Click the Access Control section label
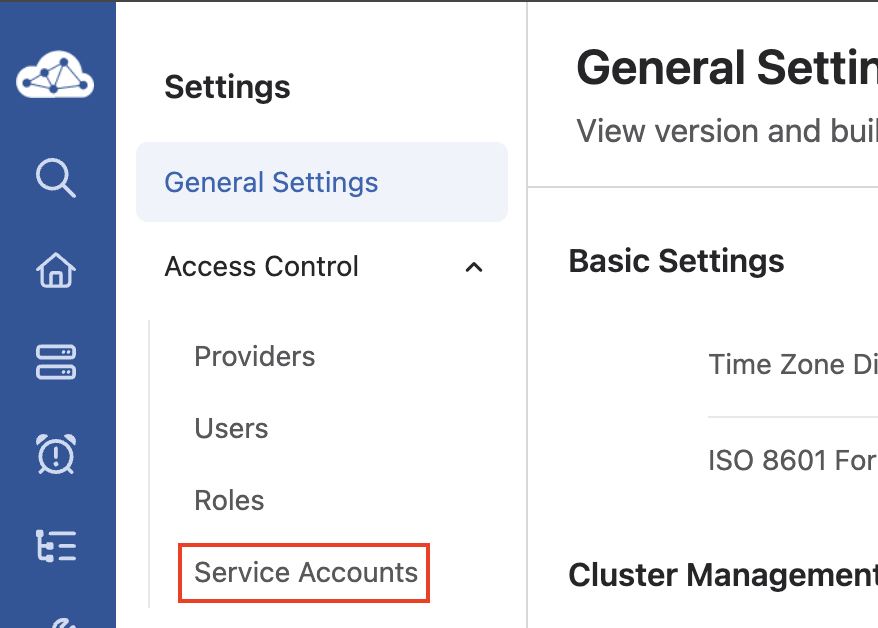The height and width of the screenshot is (628, 878). 261,267
